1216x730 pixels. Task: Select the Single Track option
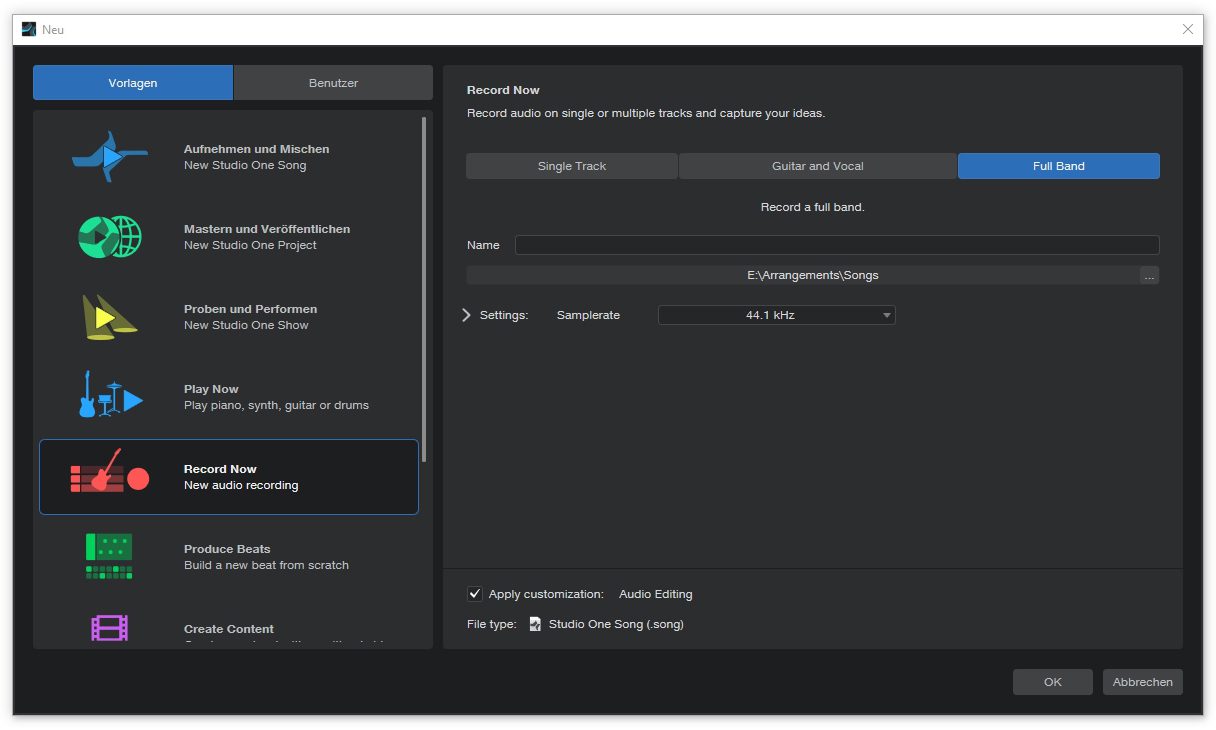(x=571, y=166)
